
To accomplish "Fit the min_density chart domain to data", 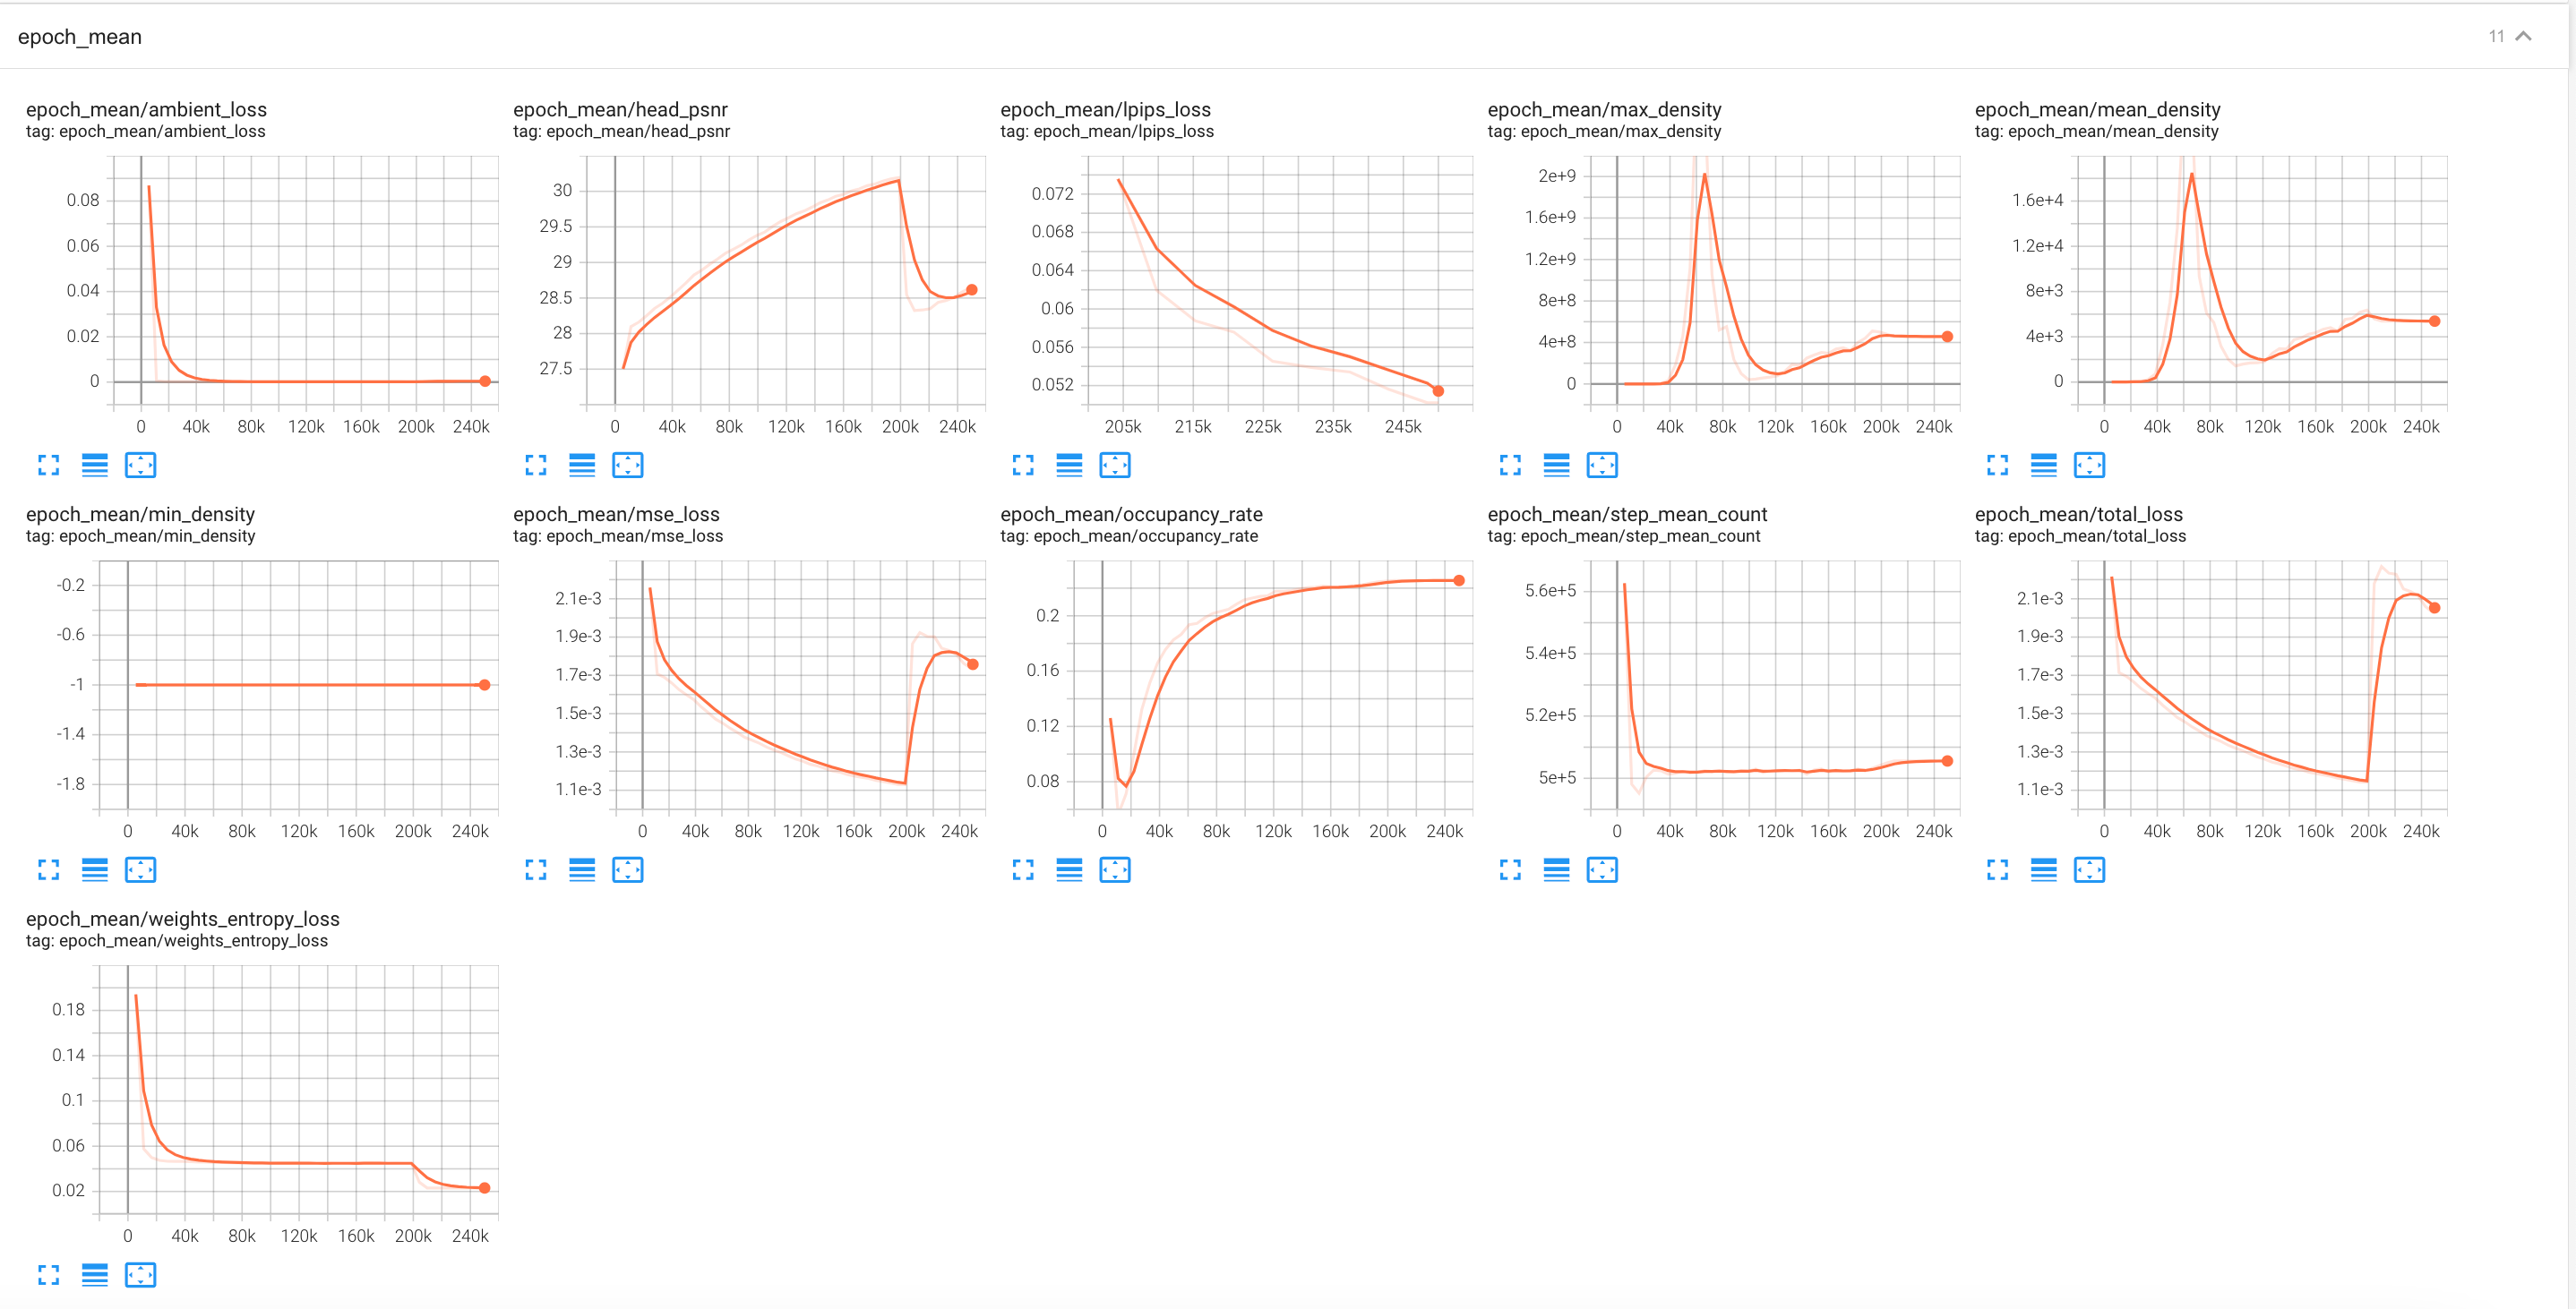I will [x=141, y=870].
